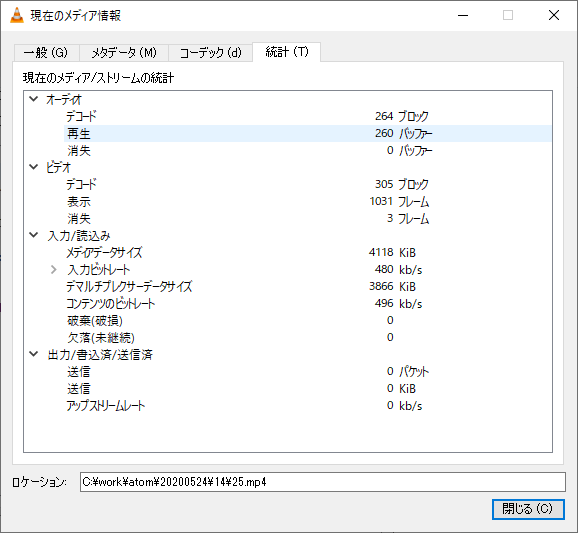Select the メディアデータサイズ row
Screen dimensions: 578x533
click(x=308, y=252)
